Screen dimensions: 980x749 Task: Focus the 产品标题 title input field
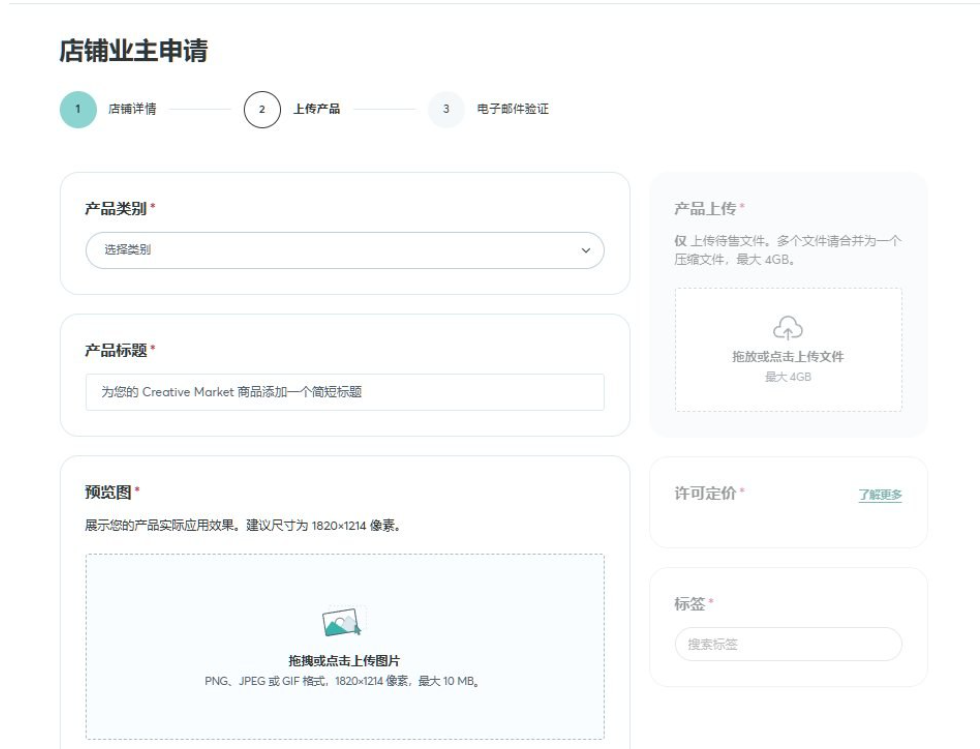coord(344,392)
